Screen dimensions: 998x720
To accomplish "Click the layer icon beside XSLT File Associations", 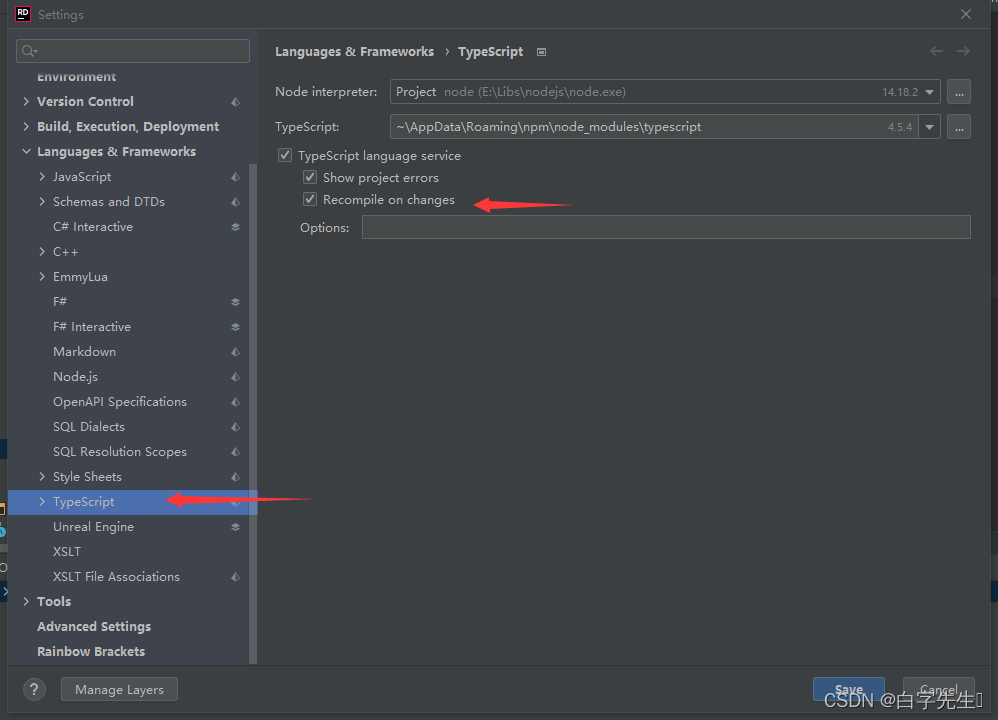I will point(235,577).
